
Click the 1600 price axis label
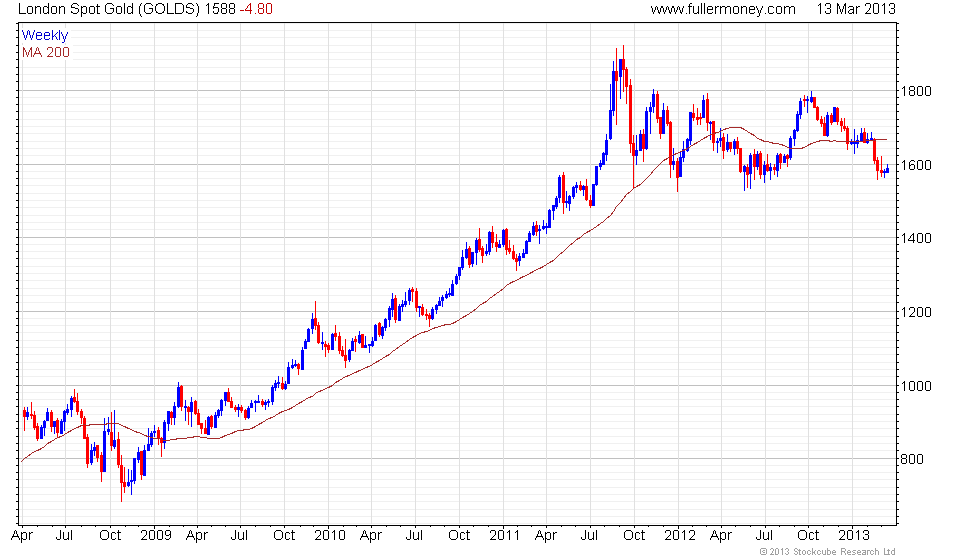pos(916,165)
